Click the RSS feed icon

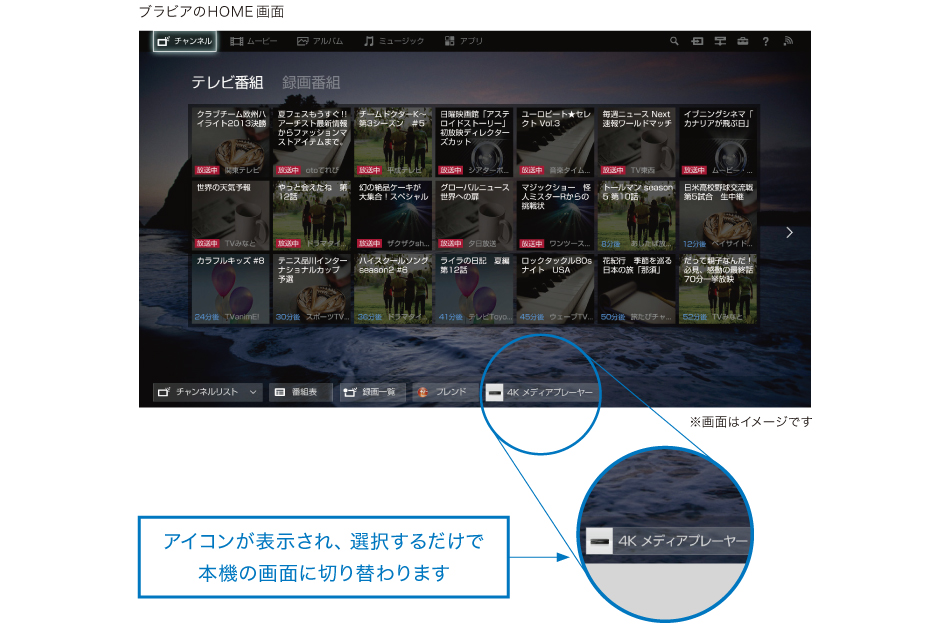(x=788, y=42)
